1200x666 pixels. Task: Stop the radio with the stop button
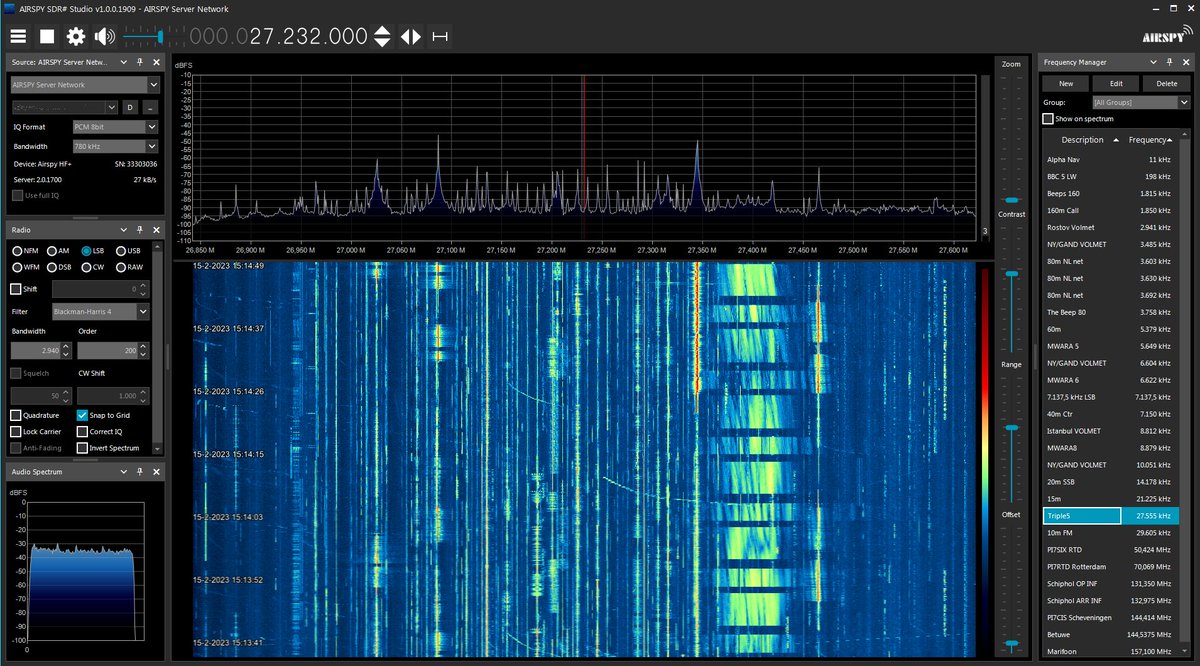tap(47, 37)
